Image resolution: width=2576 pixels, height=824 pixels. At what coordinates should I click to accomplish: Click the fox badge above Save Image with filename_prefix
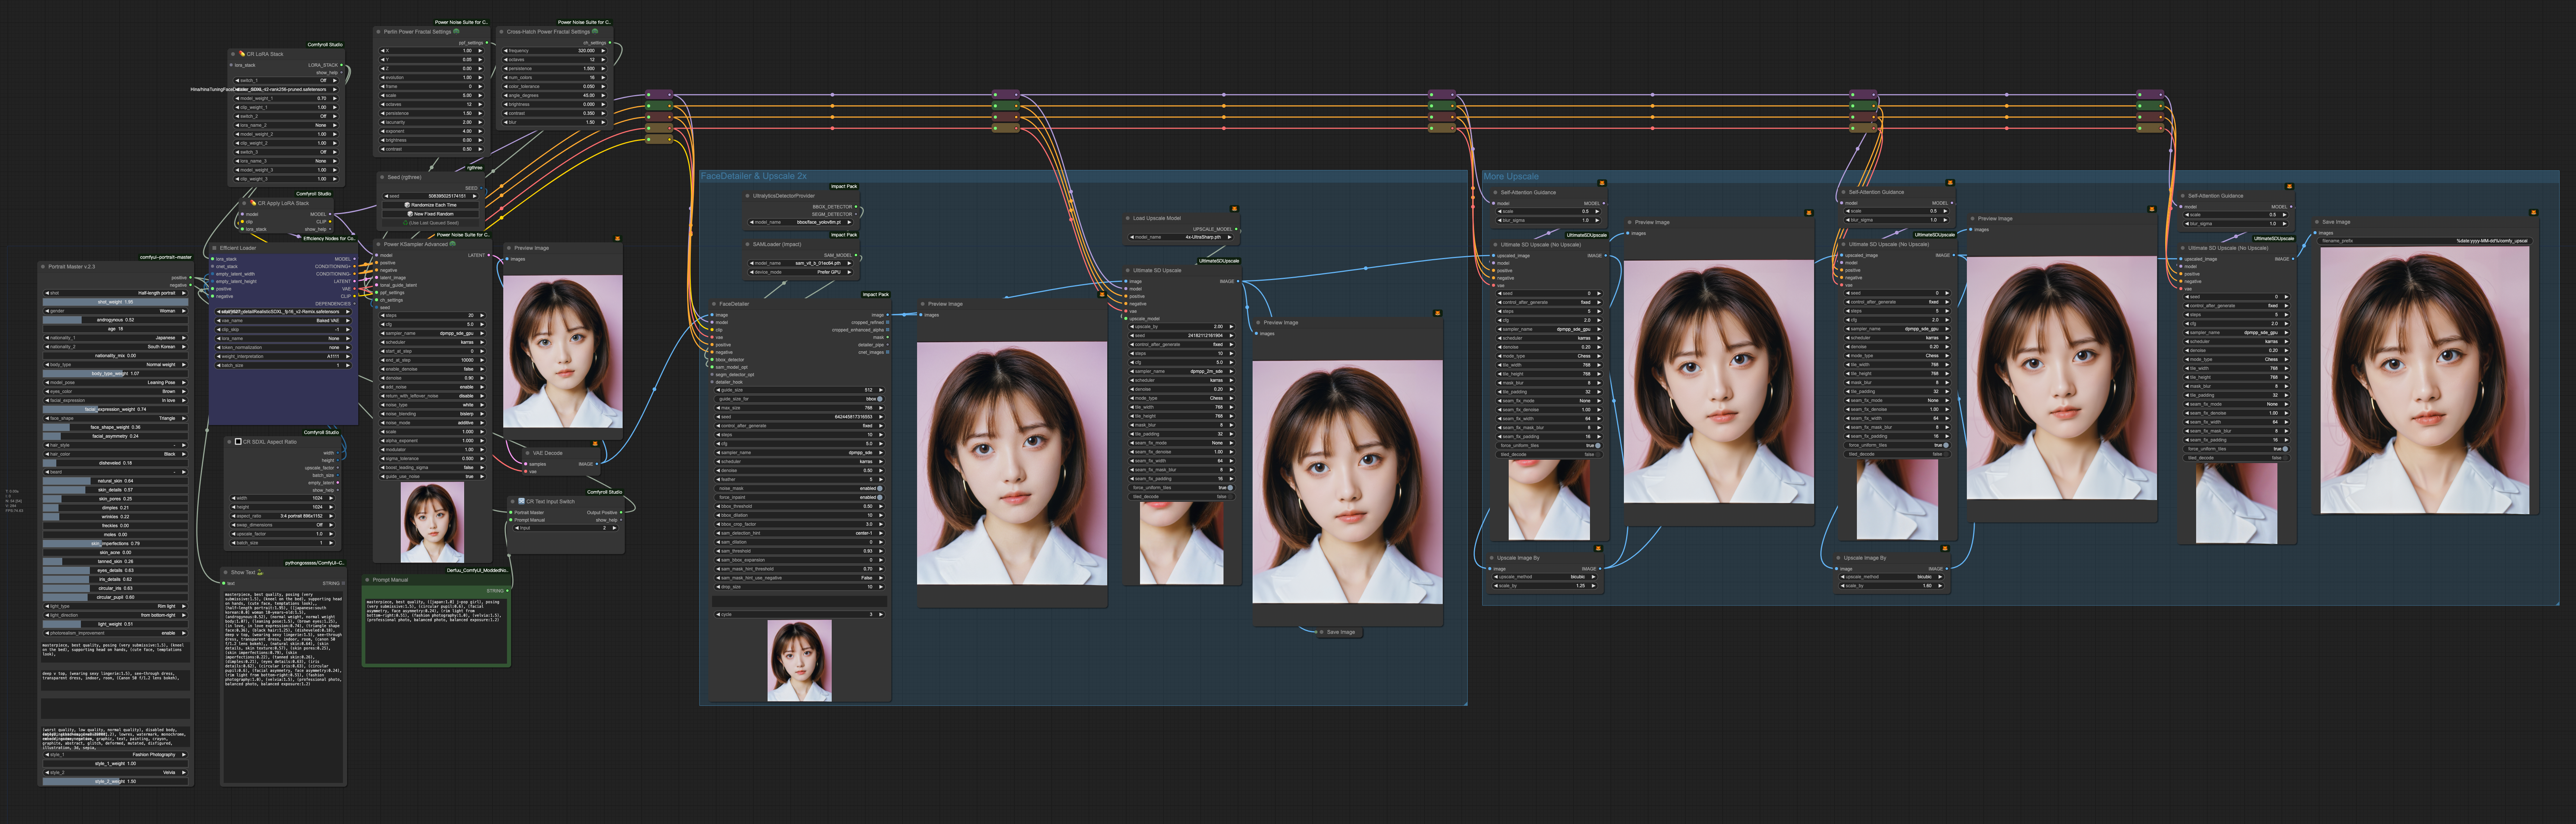coord(2533,212)
